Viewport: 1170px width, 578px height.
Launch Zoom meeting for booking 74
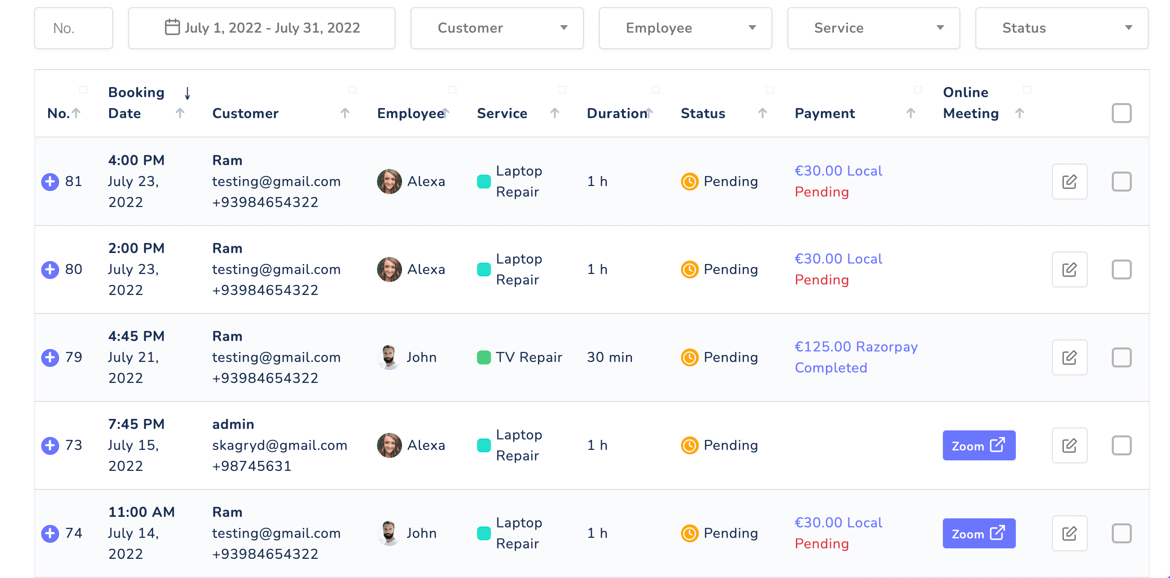[x=978, y=534]
